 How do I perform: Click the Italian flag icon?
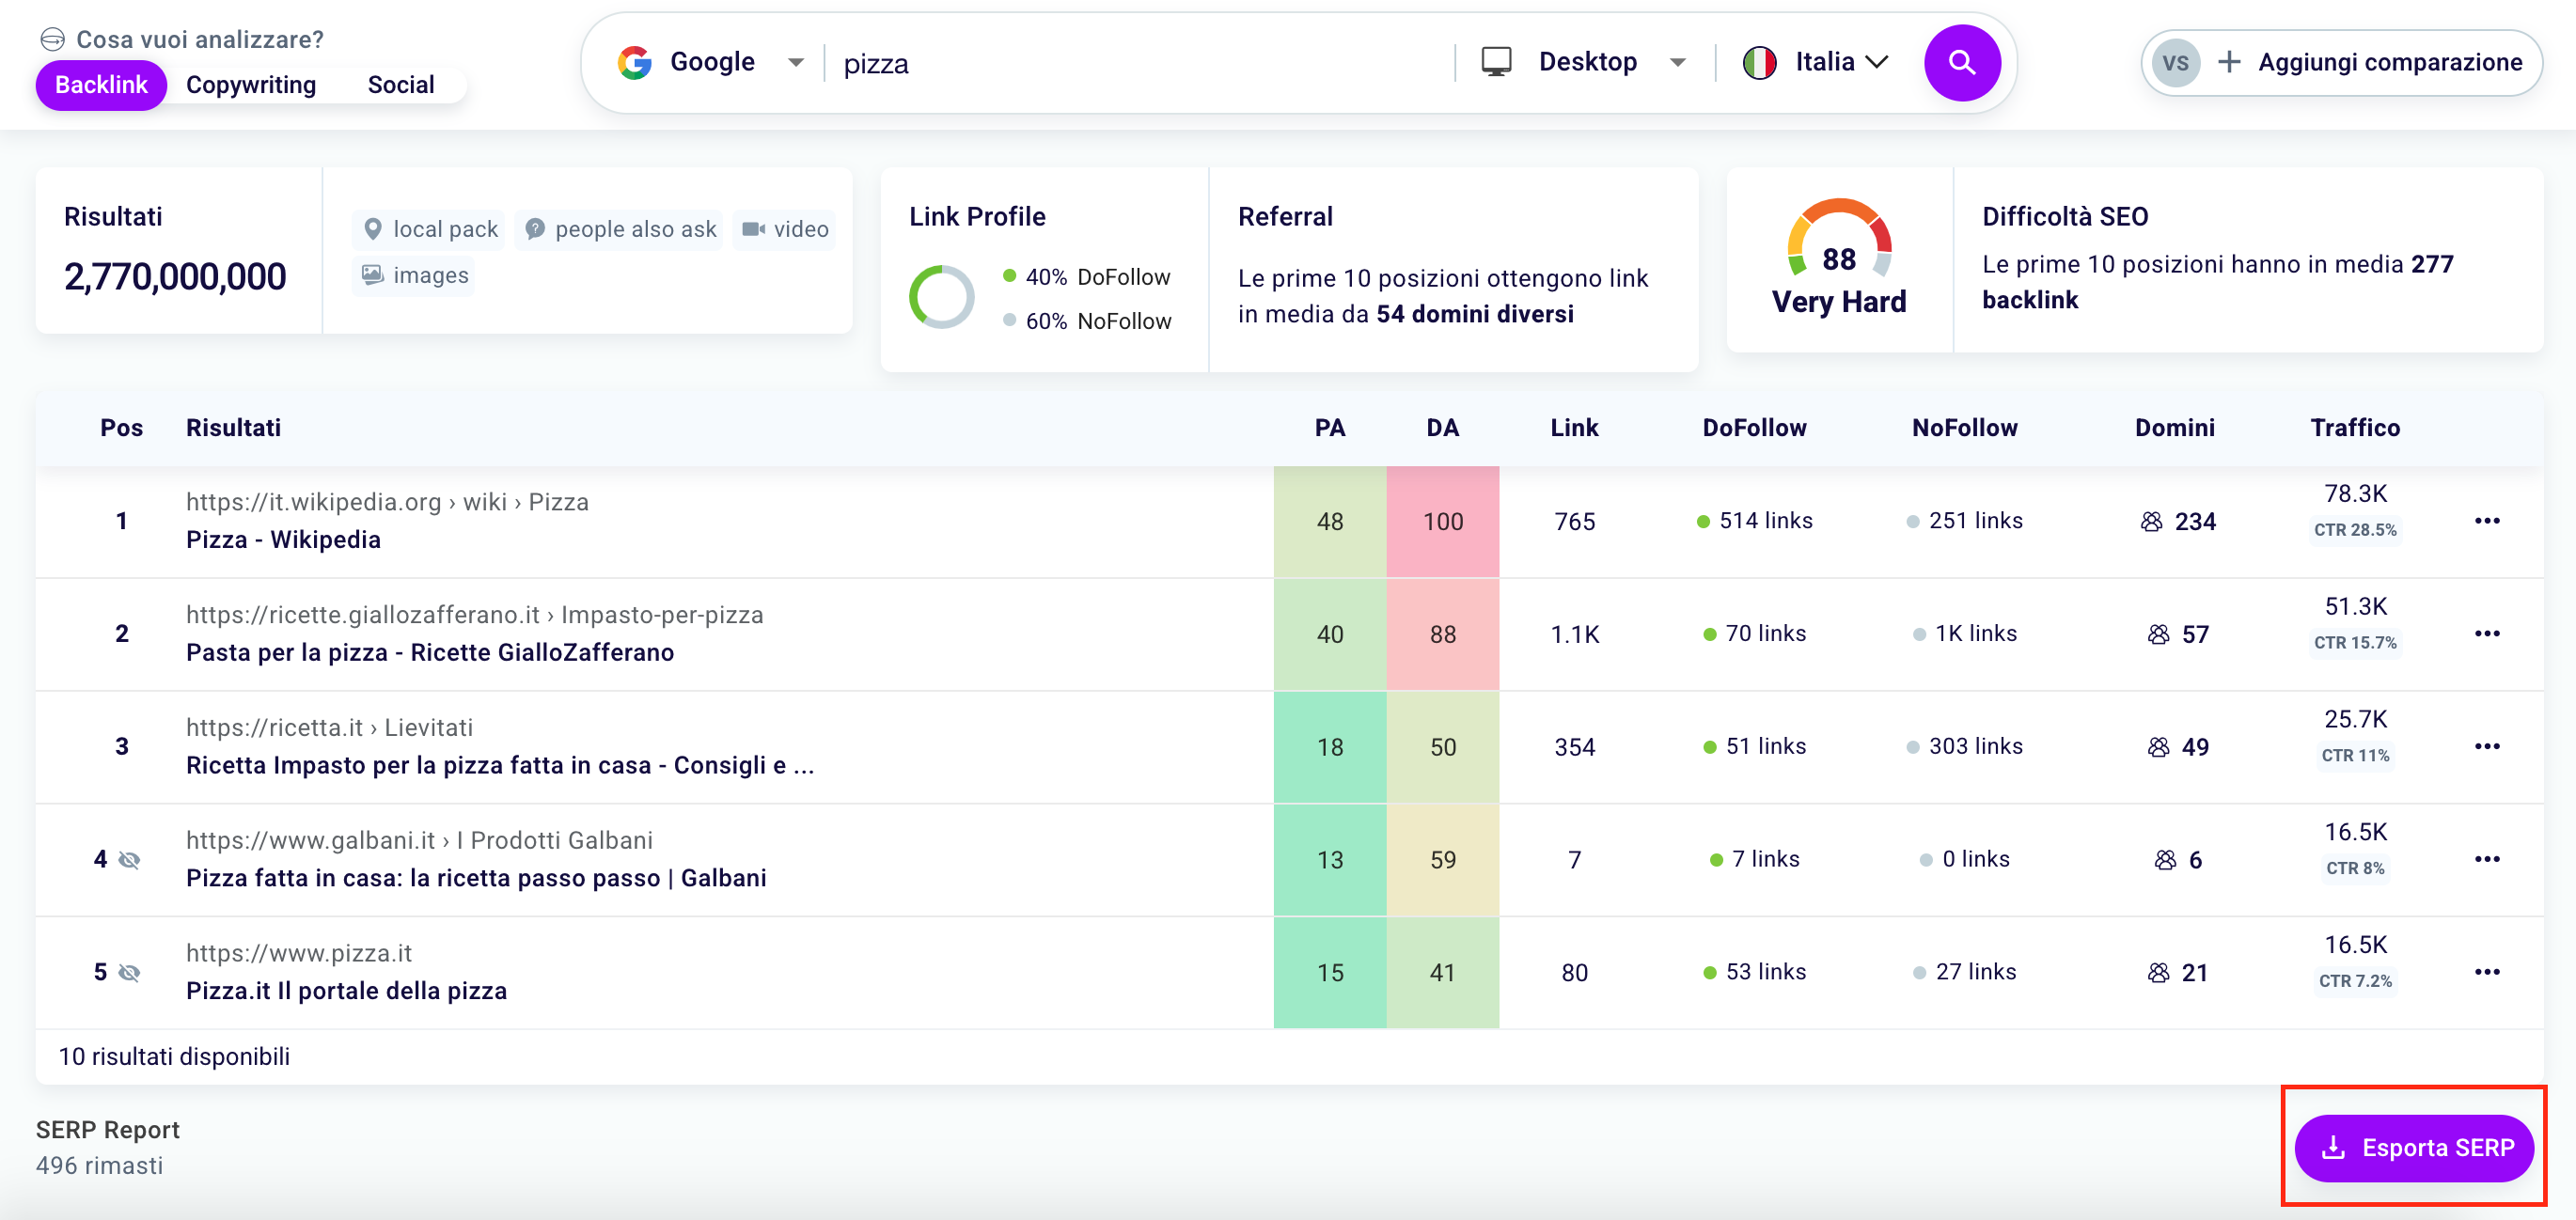click(1759, 62)
